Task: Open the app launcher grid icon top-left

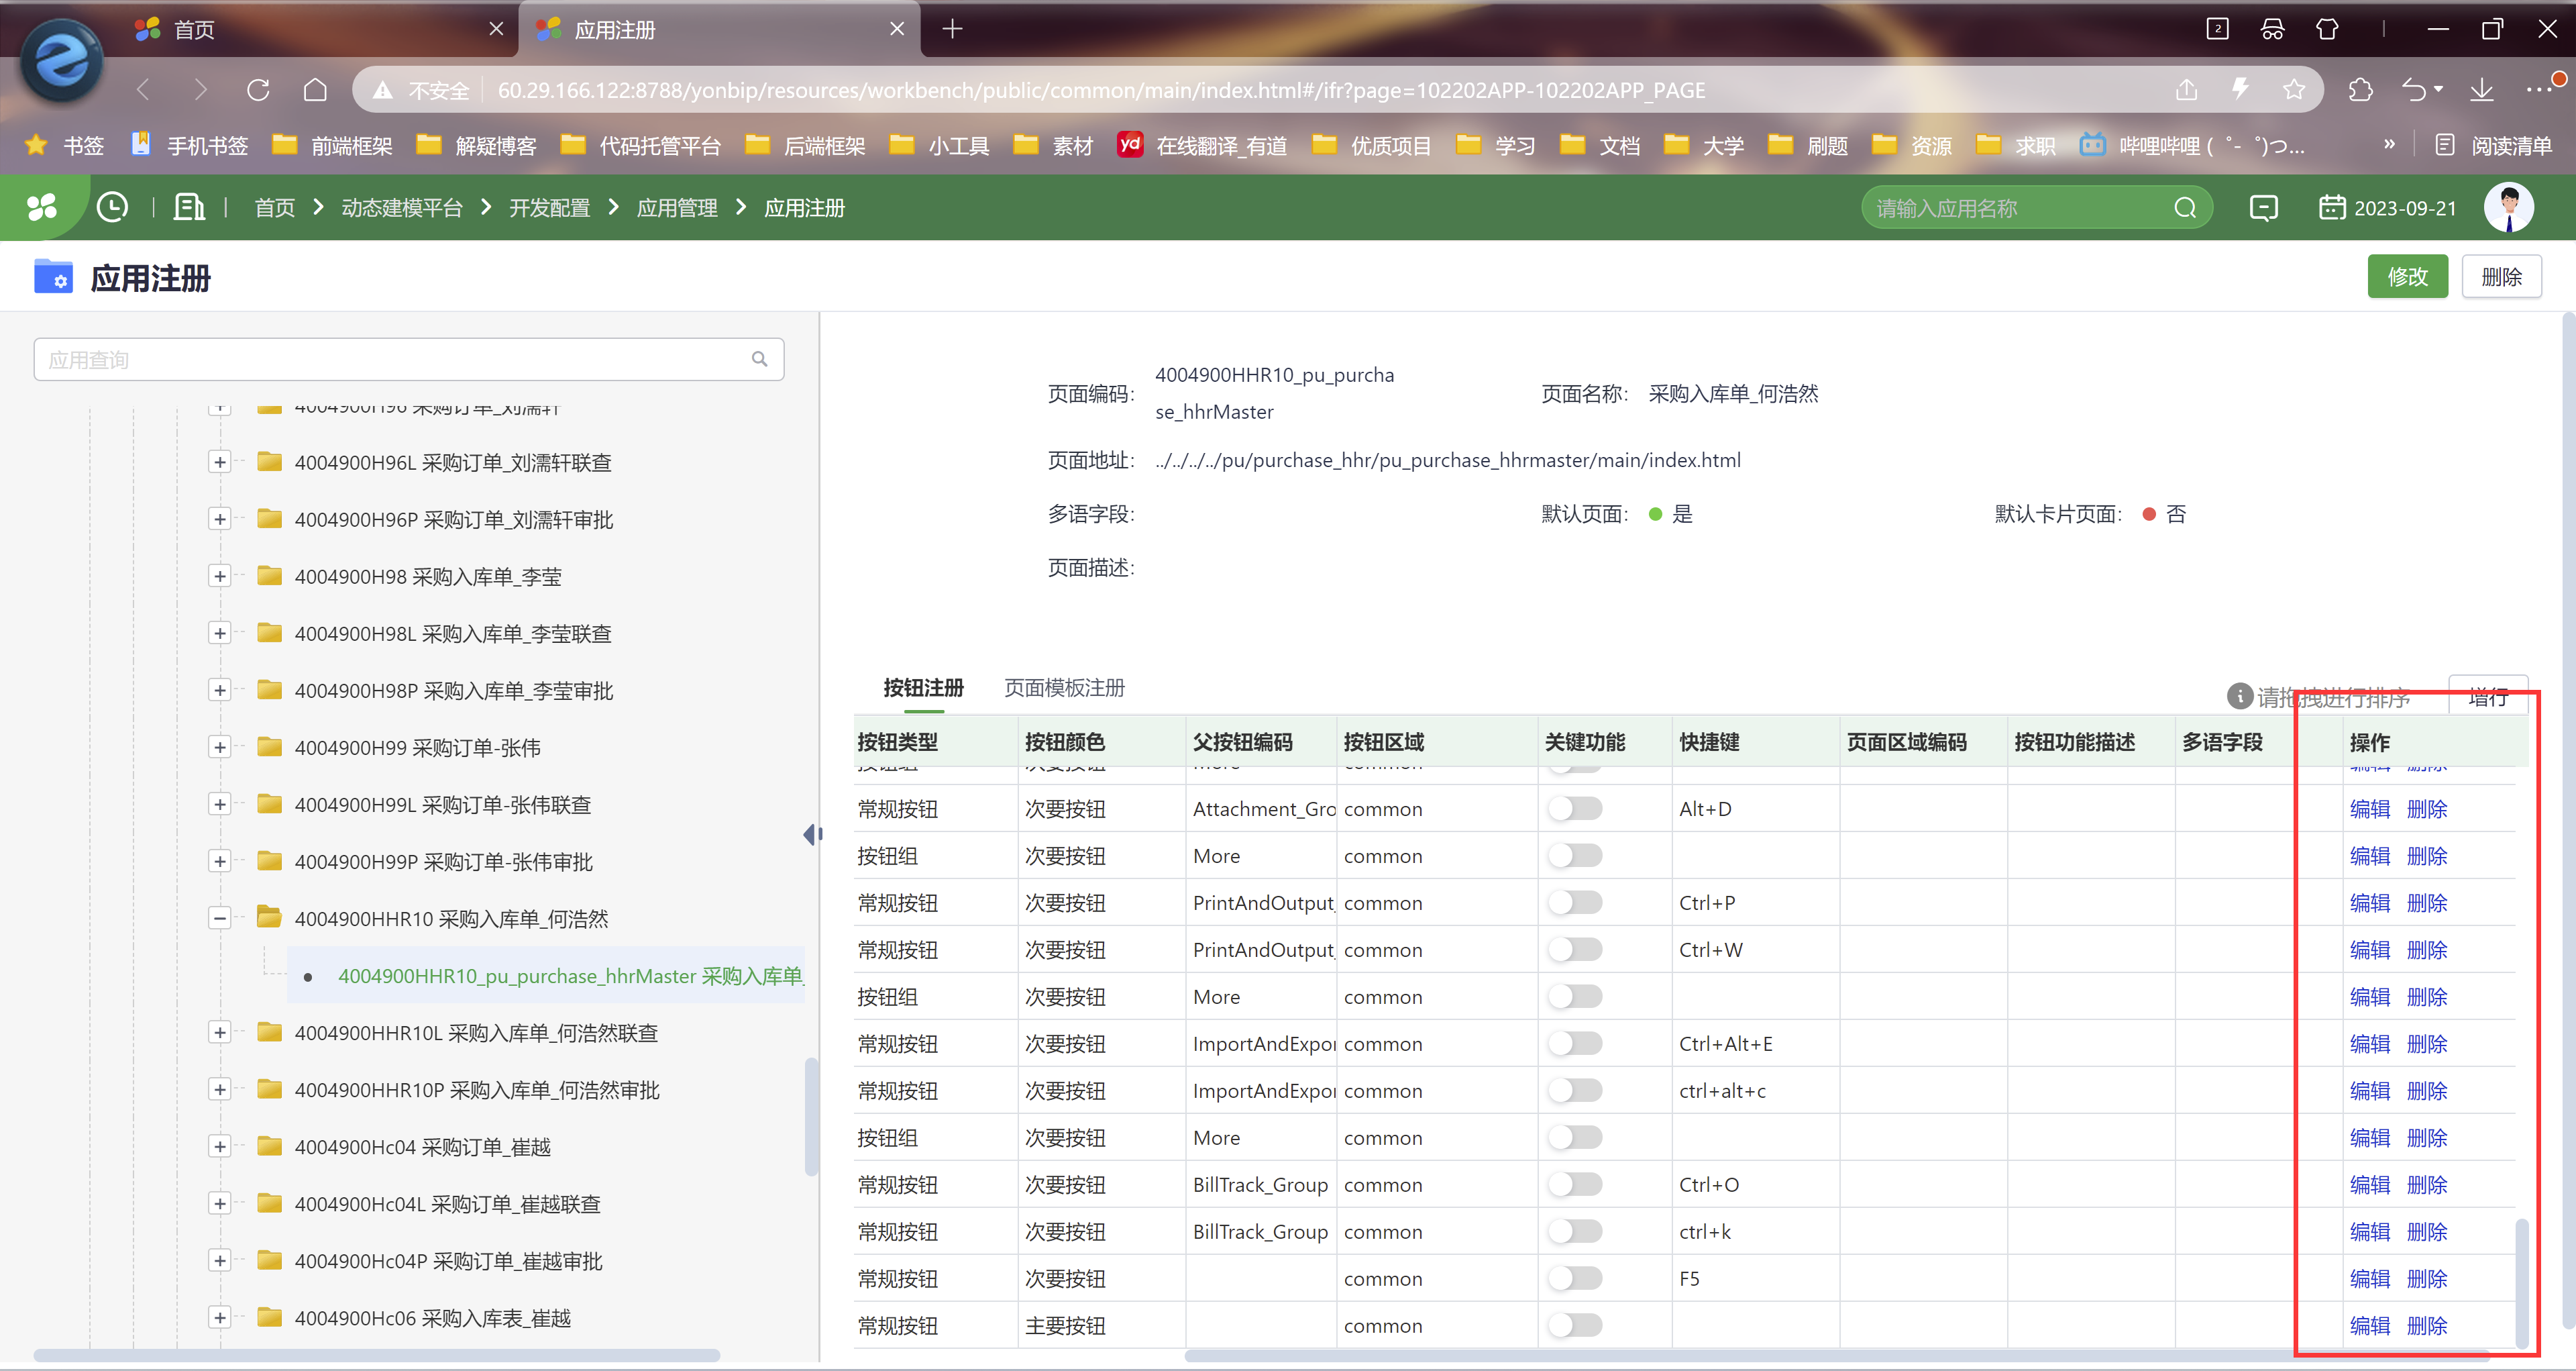Action: [x=42, y=207]
